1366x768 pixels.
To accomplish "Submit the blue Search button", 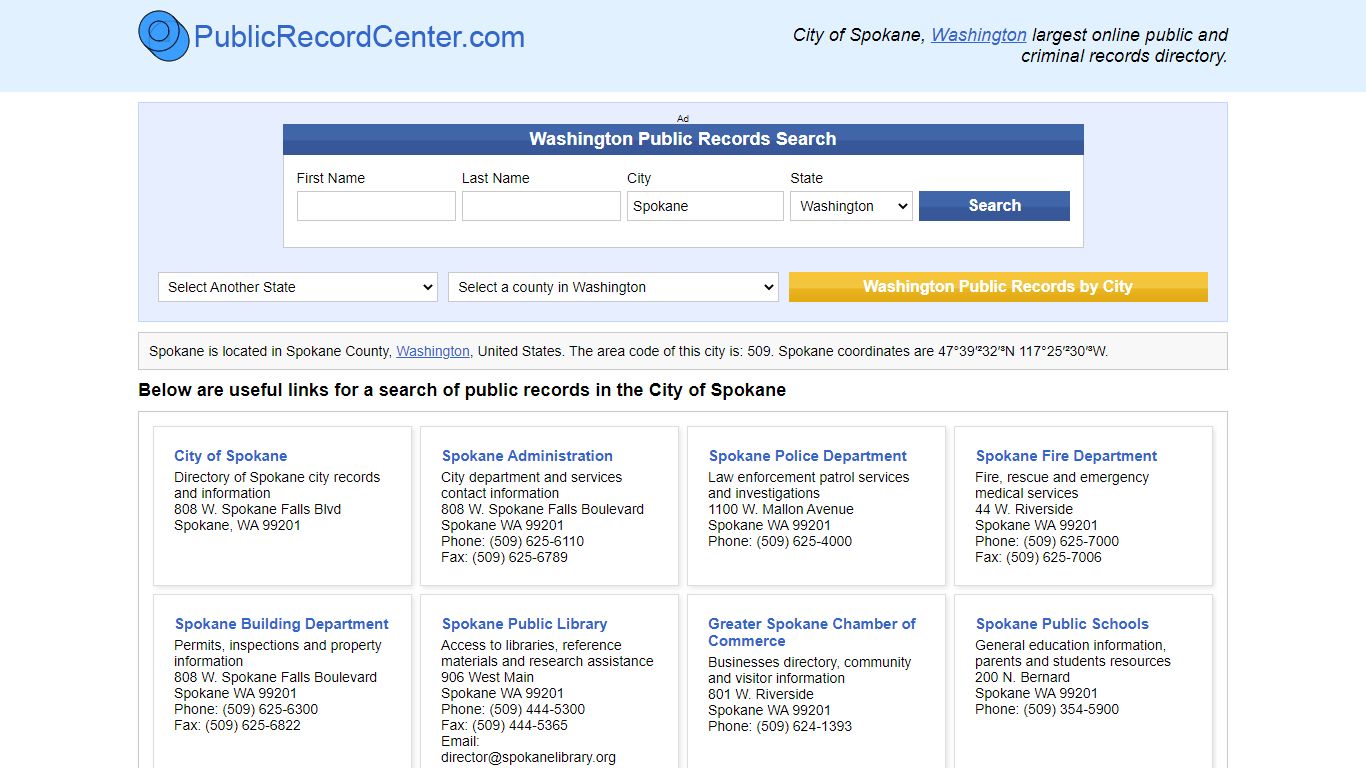I will tap(994, 206).
